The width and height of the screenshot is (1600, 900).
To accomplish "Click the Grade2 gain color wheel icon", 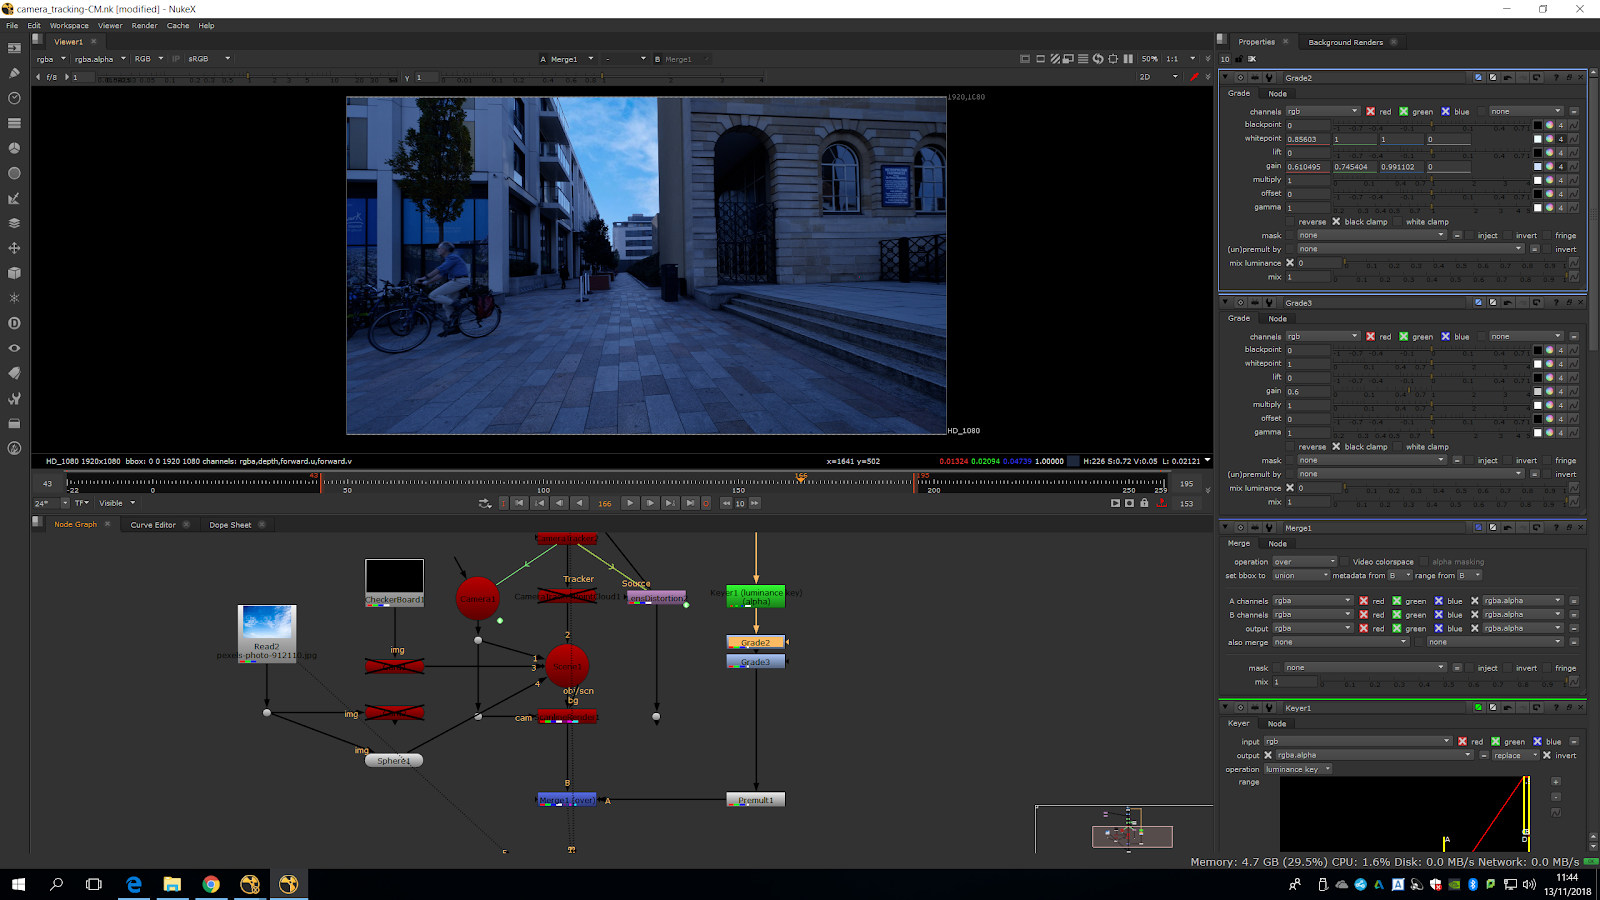I will [1549, 167].
